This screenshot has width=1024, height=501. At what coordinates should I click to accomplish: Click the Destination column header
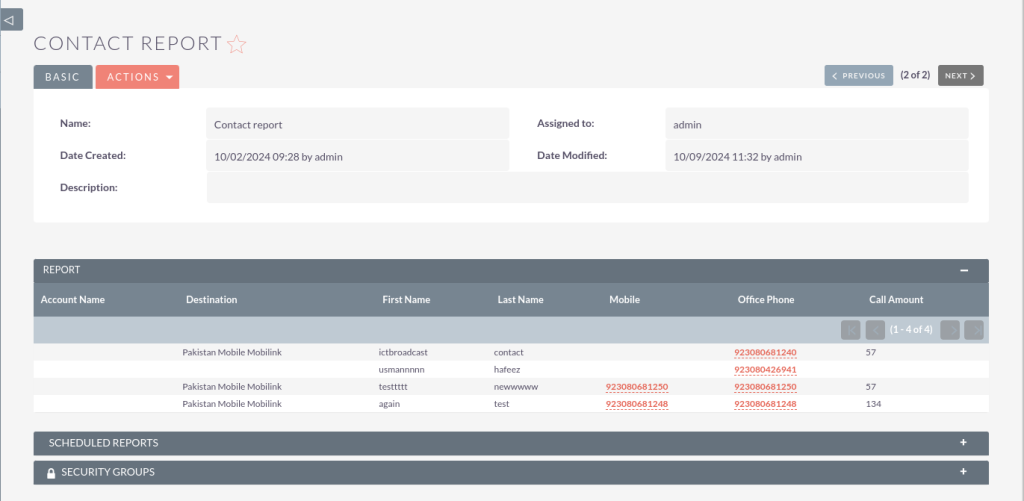(x=212, y=300)
